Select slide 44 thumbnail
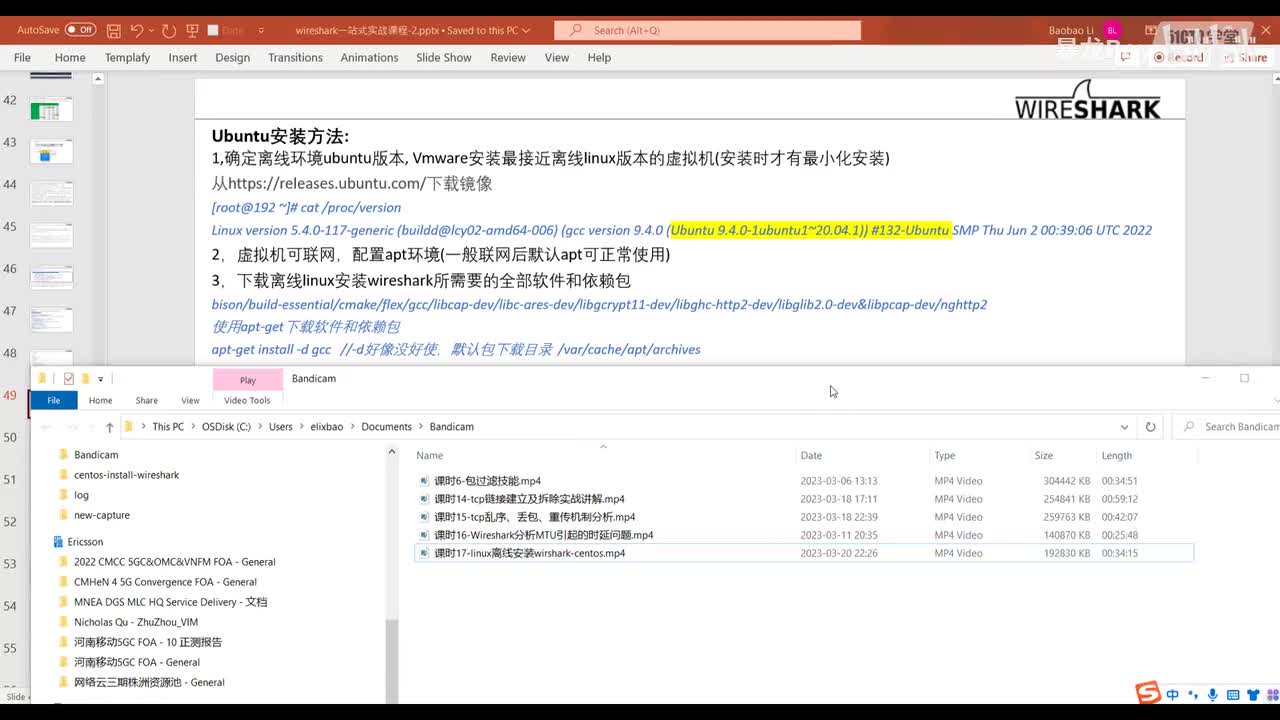 (52, 193)
